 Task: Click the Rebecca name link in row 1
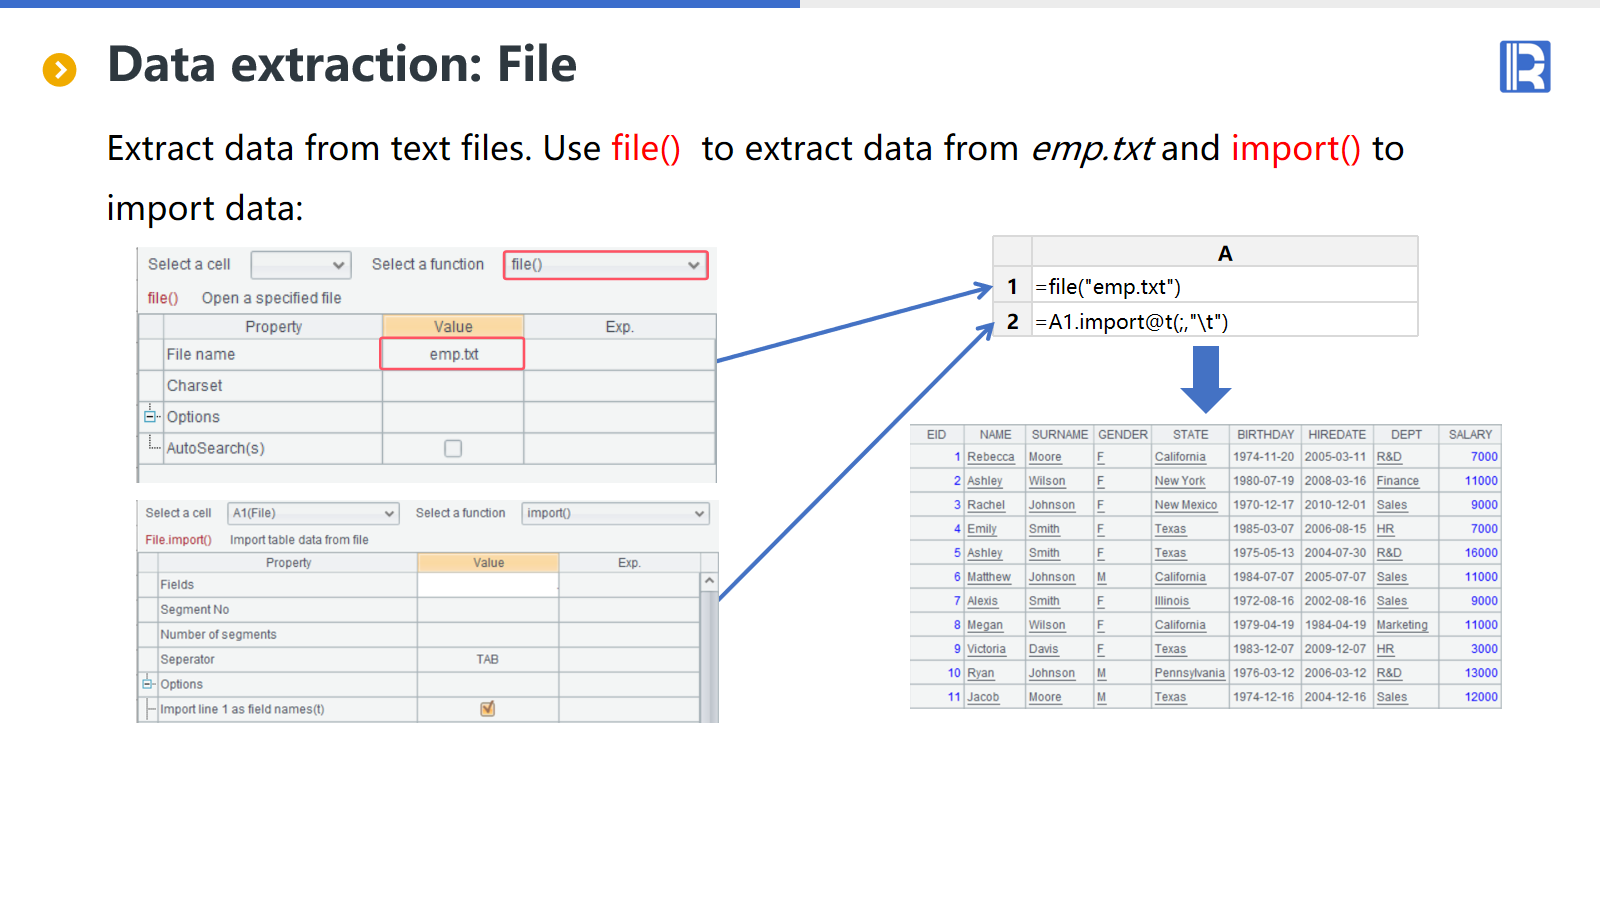coord(990,457)
